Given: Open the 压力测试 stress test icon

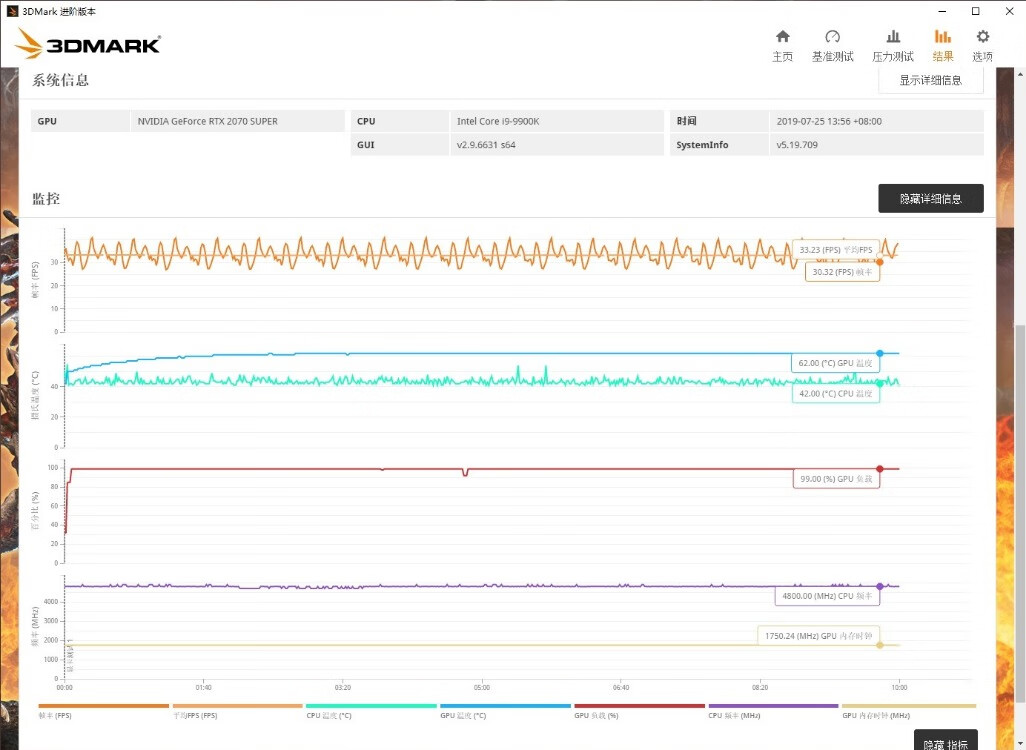Looking at the screenshot, I should click(x=893, y=36).
